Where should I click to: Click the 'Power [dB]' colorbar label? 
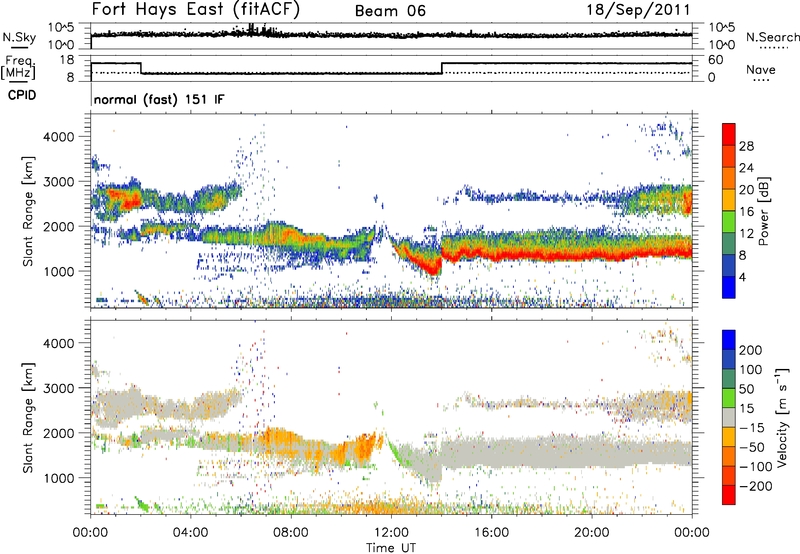[x=763, y=211]
